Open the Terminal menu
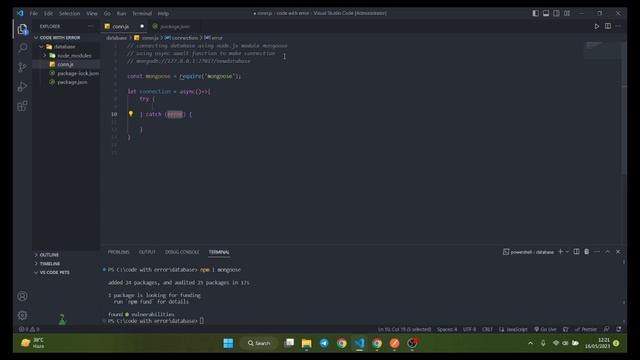Image resolution: width=640 pixels, height=360 pixels. (142, 13)
